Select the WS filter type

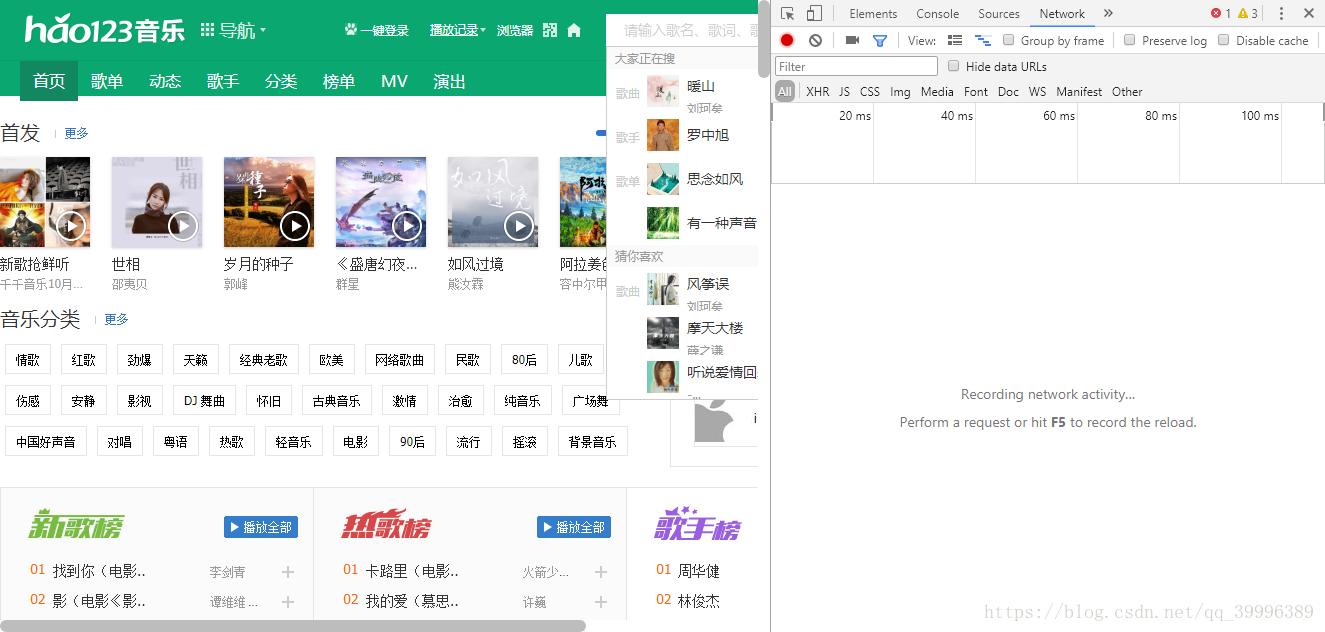click(1037, 91)
